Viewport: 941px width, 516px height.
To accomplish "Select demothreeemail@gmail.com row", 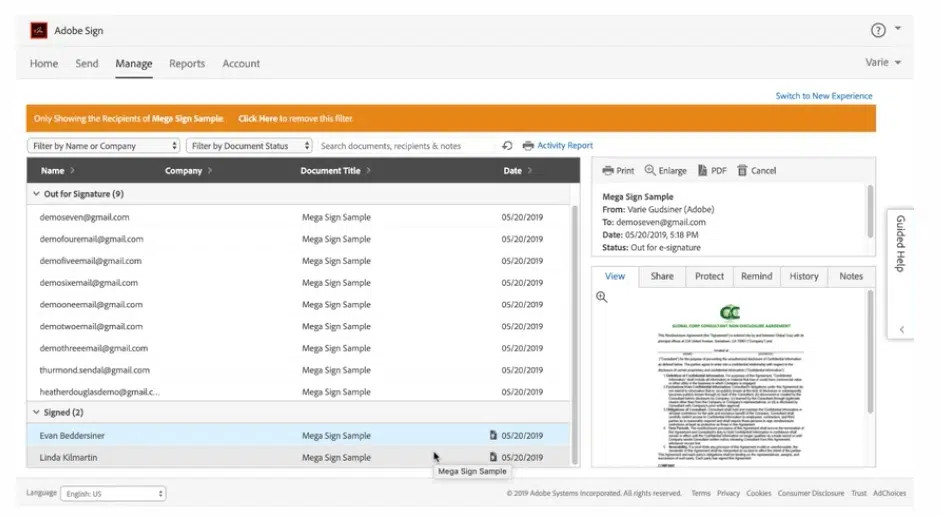I will [298, 348].
